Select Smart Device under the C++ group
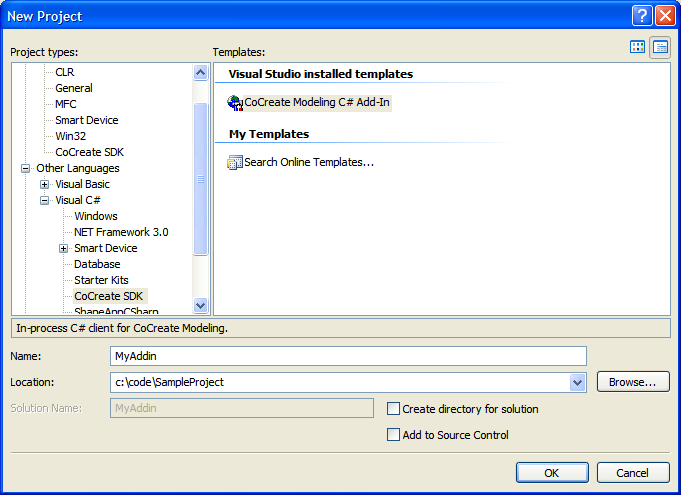 (x=87, y=120)
